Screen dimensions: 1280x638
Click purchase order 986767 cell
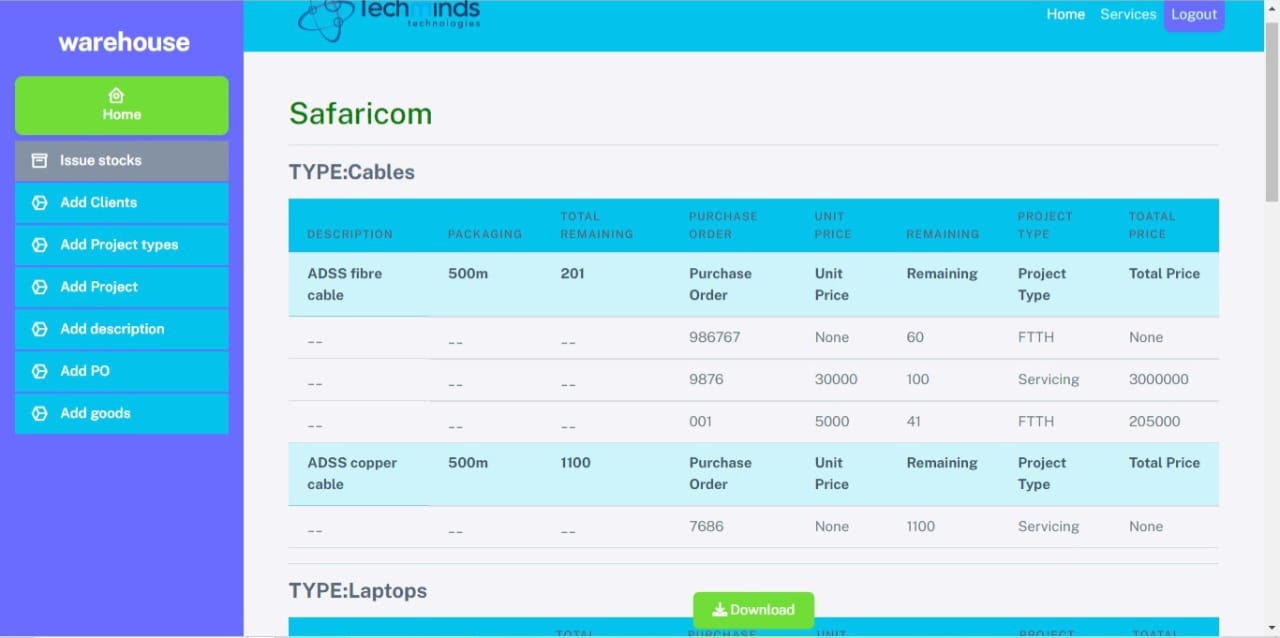tap(715, 337)
